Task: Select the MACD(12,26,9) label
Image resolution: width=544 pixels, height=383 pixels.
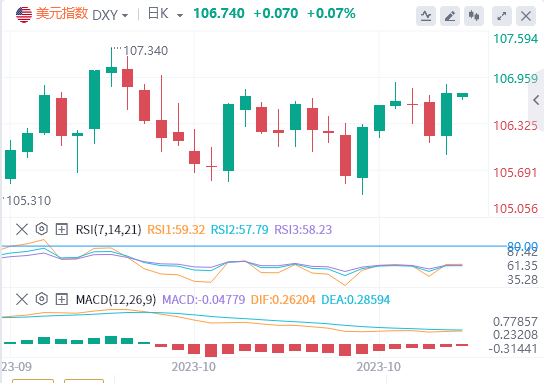Action: pyautogui.click(x=116, y=299)
